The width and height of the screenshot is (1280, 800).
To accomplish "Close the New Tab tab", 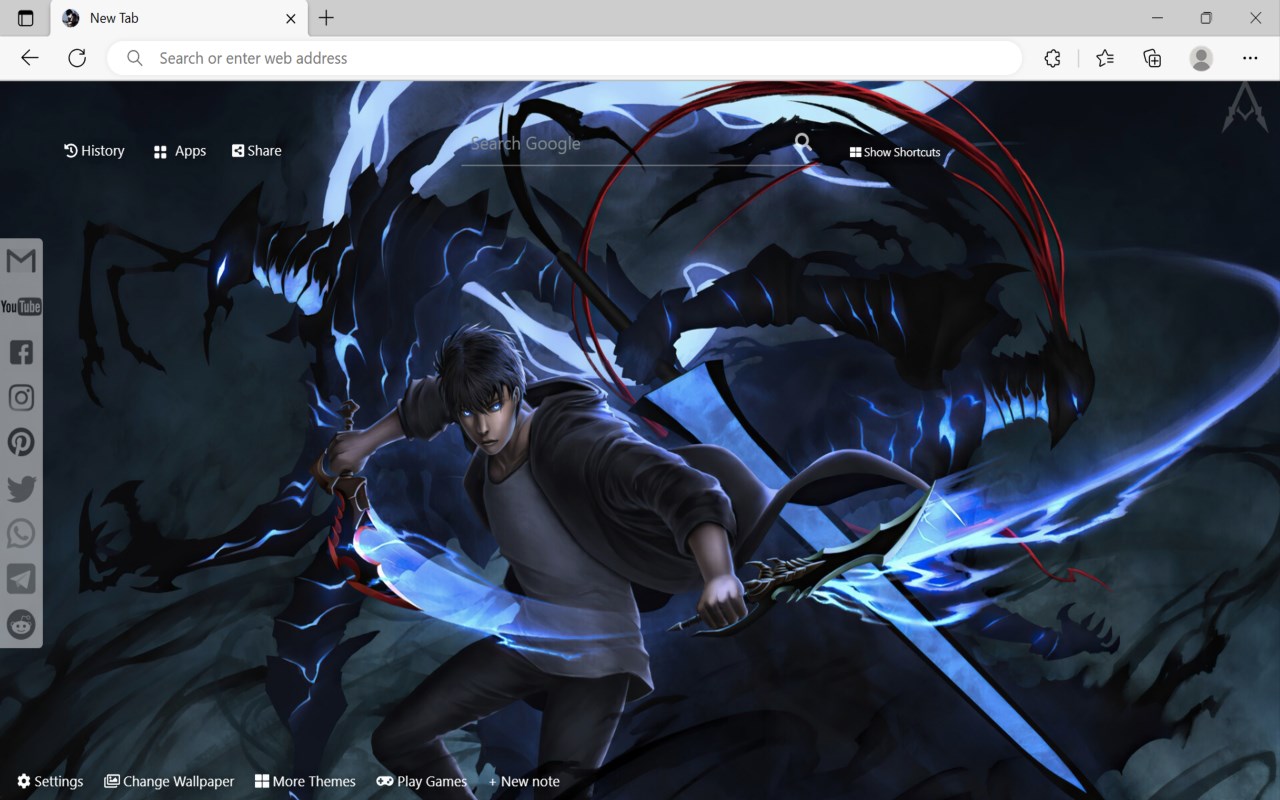I will click(291, 18).
